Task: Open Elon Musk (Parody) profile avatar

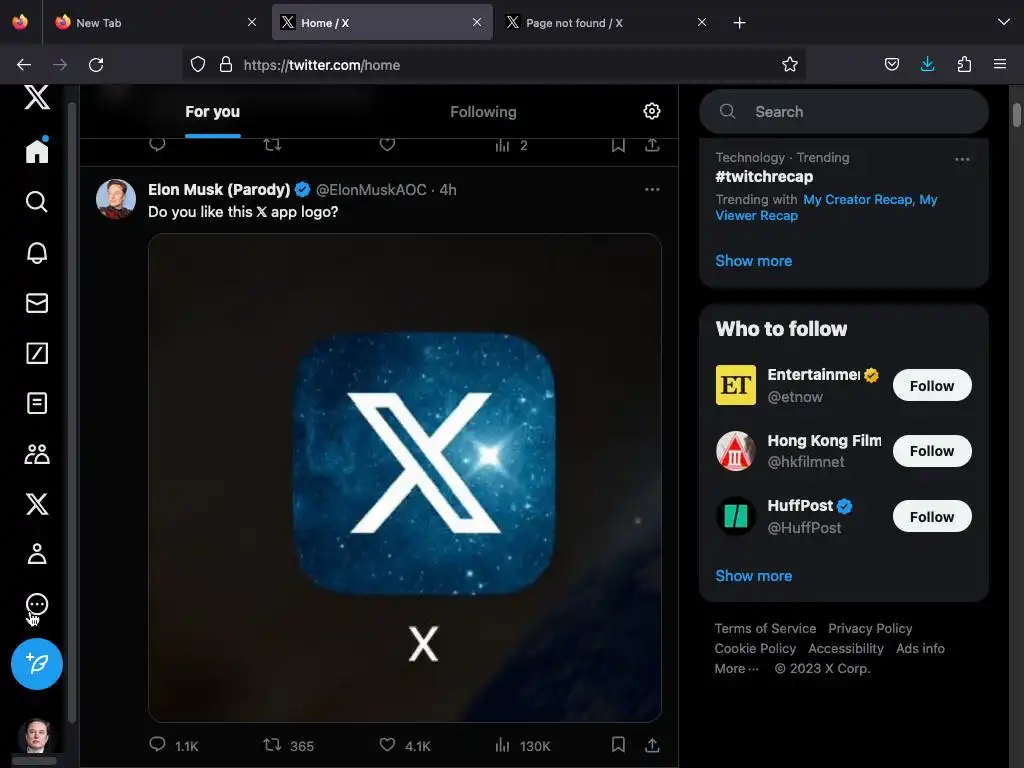Action: coord(116,199)
